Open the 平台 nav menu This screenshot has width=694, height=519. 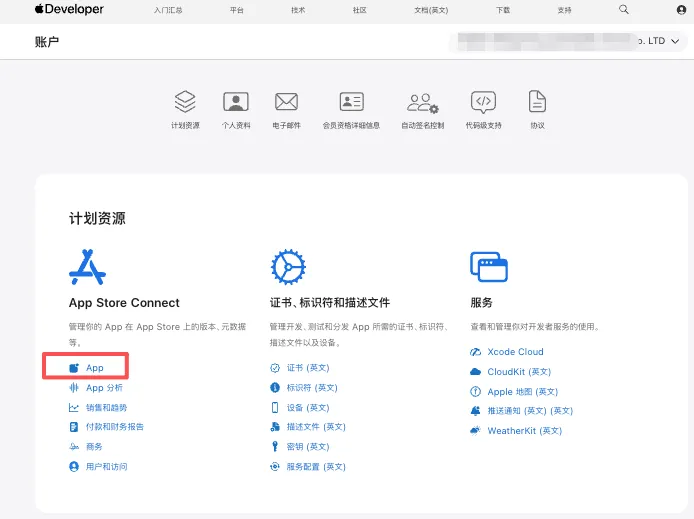pos(236,10)
